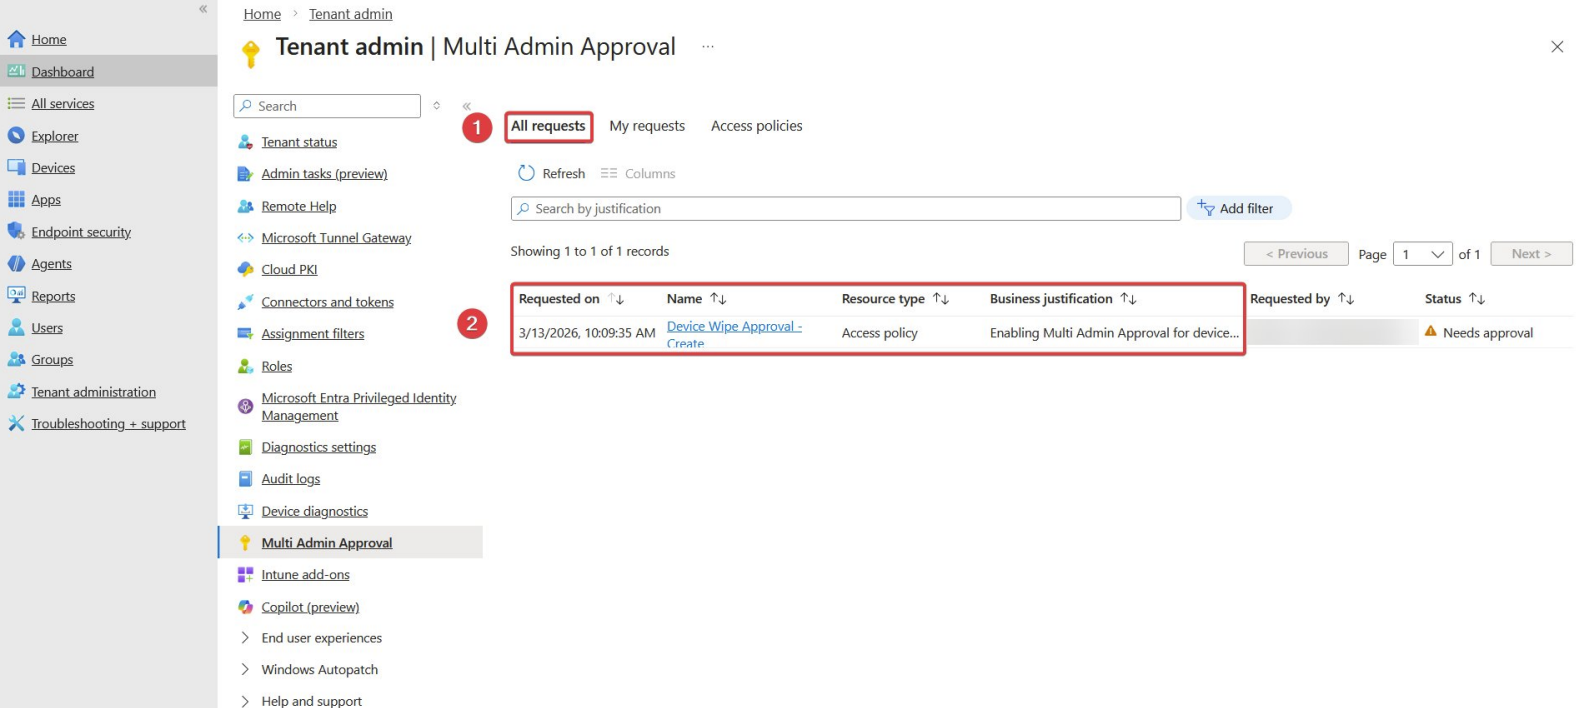Expand Help and support section
The height and width of the screenshot is (708, 1576).
tap(245, 701)
